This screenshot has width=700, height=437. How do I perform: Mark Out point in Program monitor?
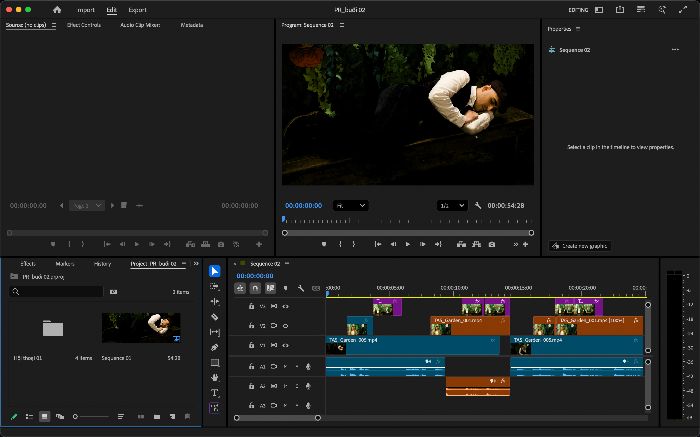354,244
